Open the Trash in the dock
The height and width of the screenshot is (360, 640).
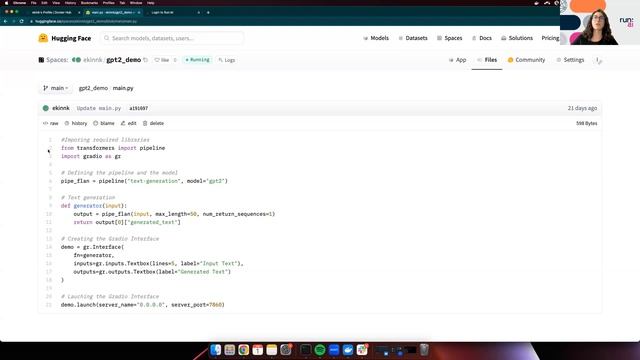pyautogui.click(x=424, y=350)
